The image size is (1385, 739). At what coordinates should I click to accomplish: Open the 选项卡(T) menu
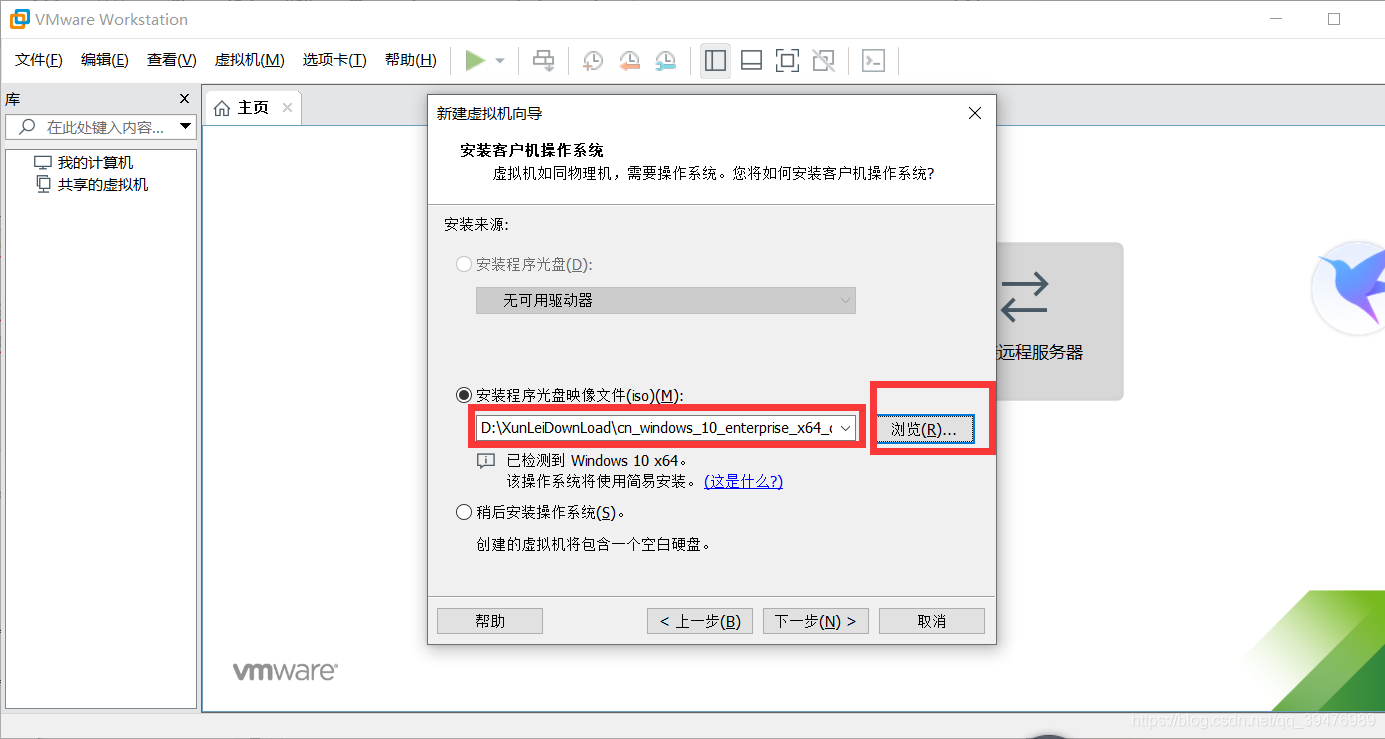tap(335, 60)
